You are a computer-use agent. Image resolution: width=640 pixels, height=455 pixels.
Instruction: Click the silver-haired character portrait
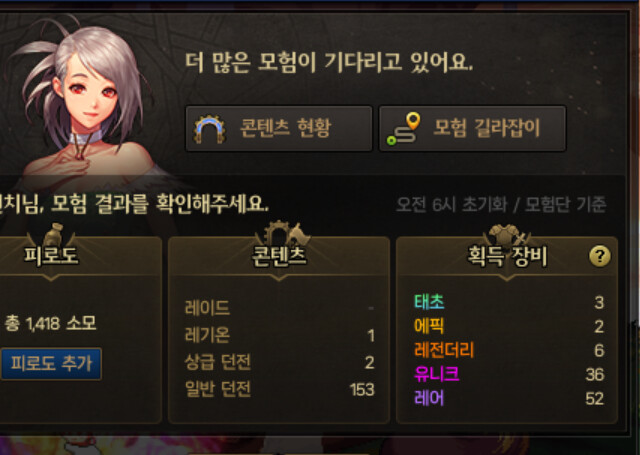point(82,102)
